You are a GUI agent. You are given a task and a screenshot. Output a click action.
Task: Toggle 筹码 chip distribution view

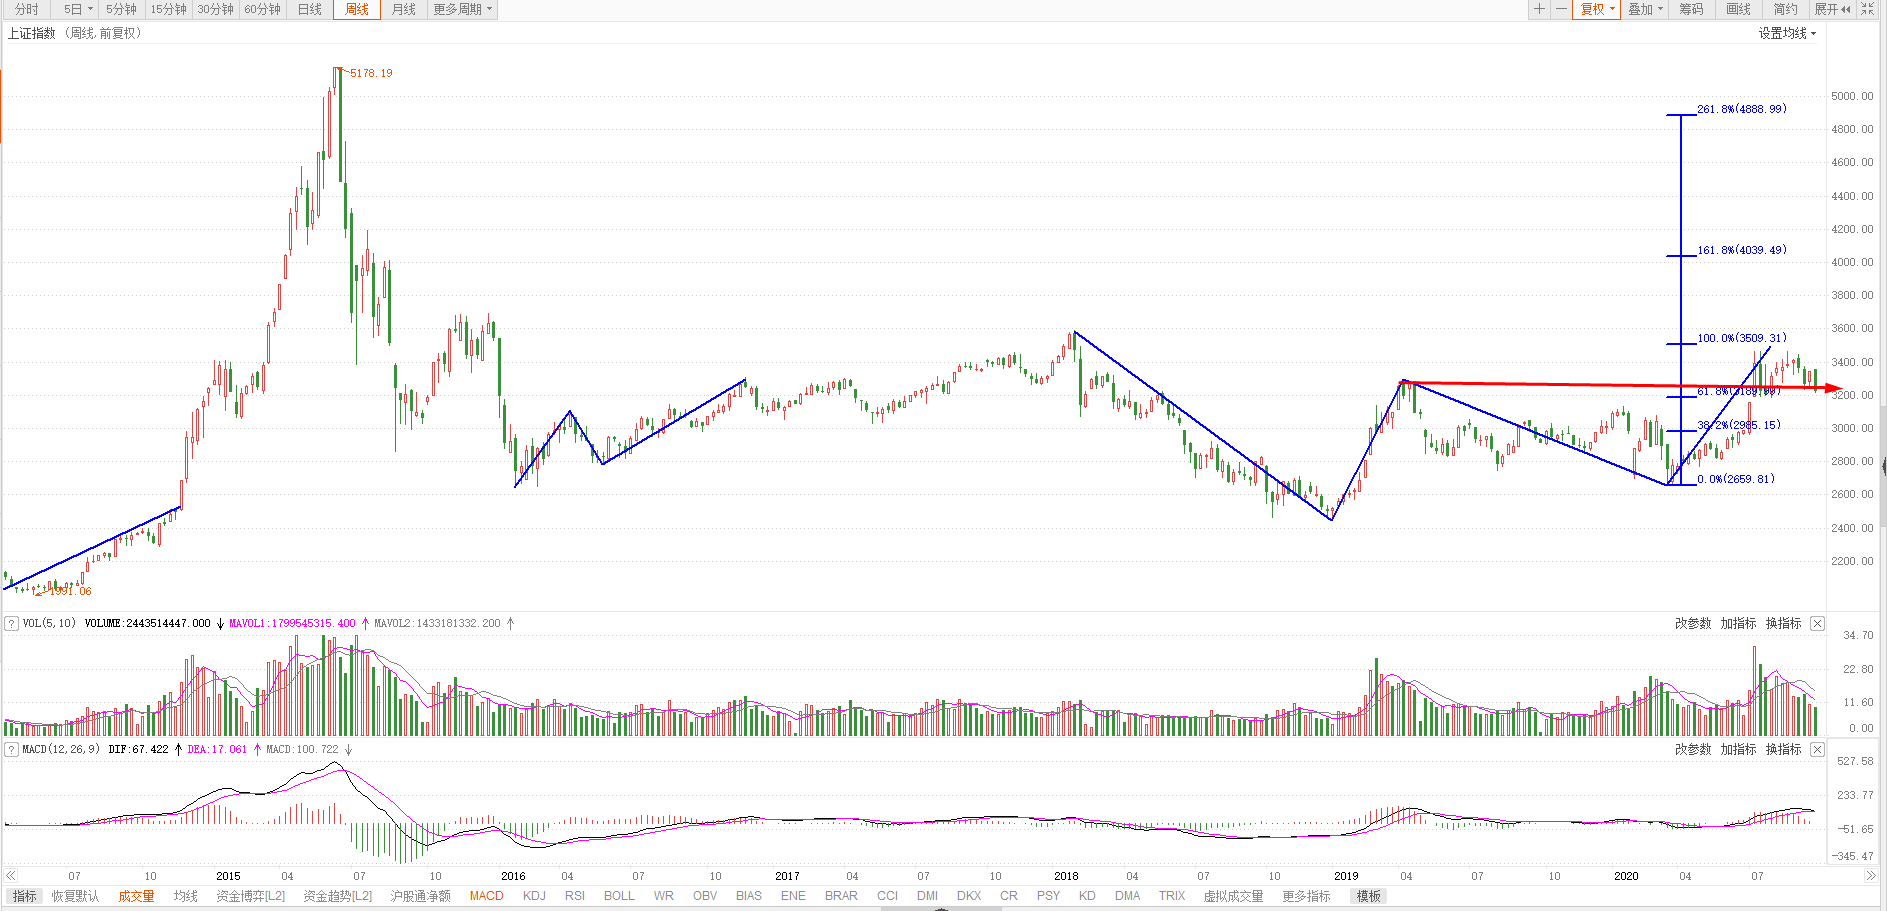1691,9
